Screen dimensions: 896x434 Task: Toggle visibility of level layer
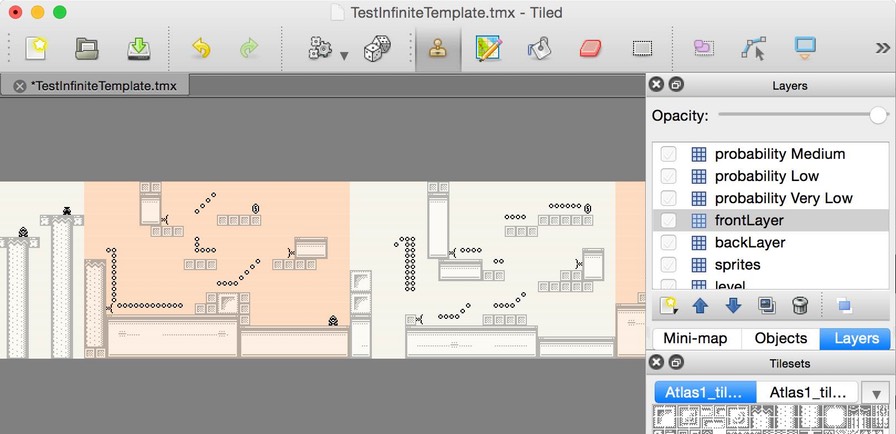pyautogui.click(x=668, y=284)
